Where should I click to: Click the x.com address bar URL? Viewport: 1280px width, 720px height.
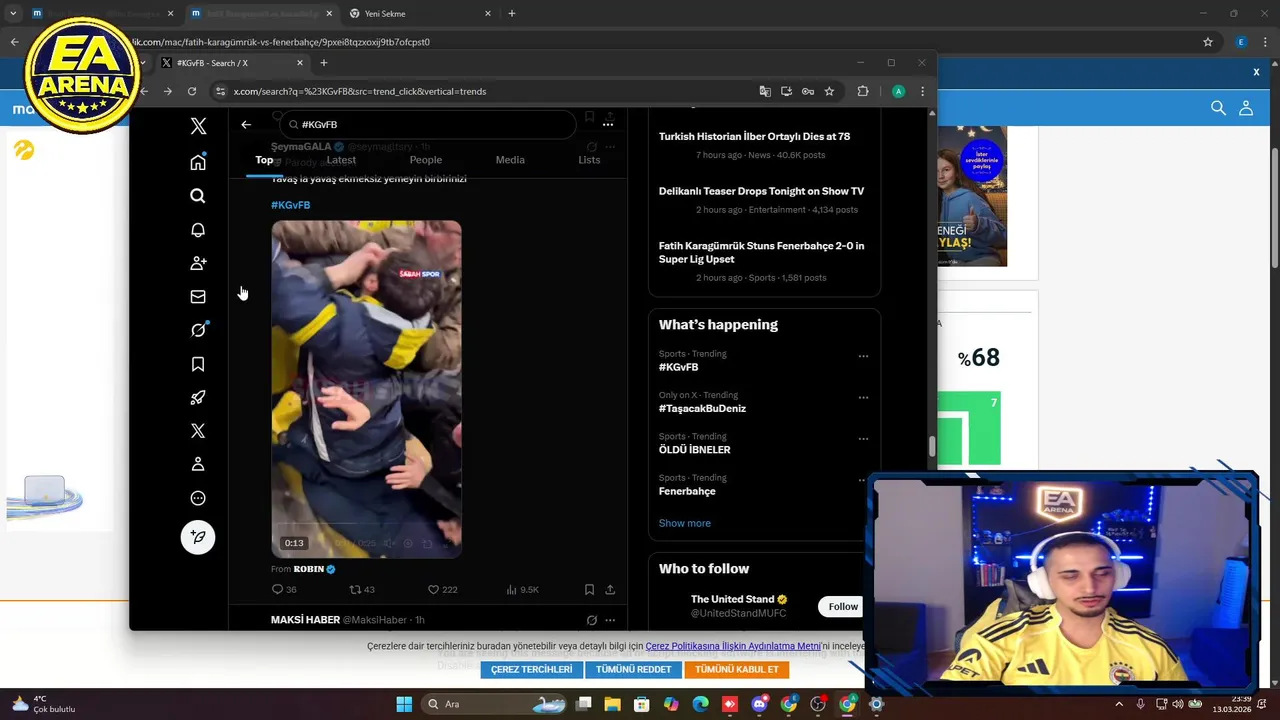coord(360,91)
